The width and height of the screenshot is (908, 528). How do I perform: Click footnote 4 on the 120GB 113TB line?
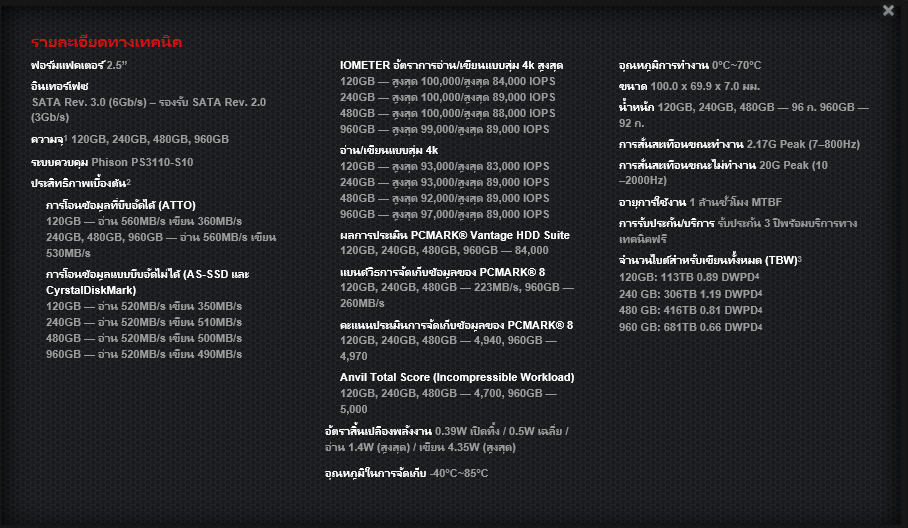760,276
